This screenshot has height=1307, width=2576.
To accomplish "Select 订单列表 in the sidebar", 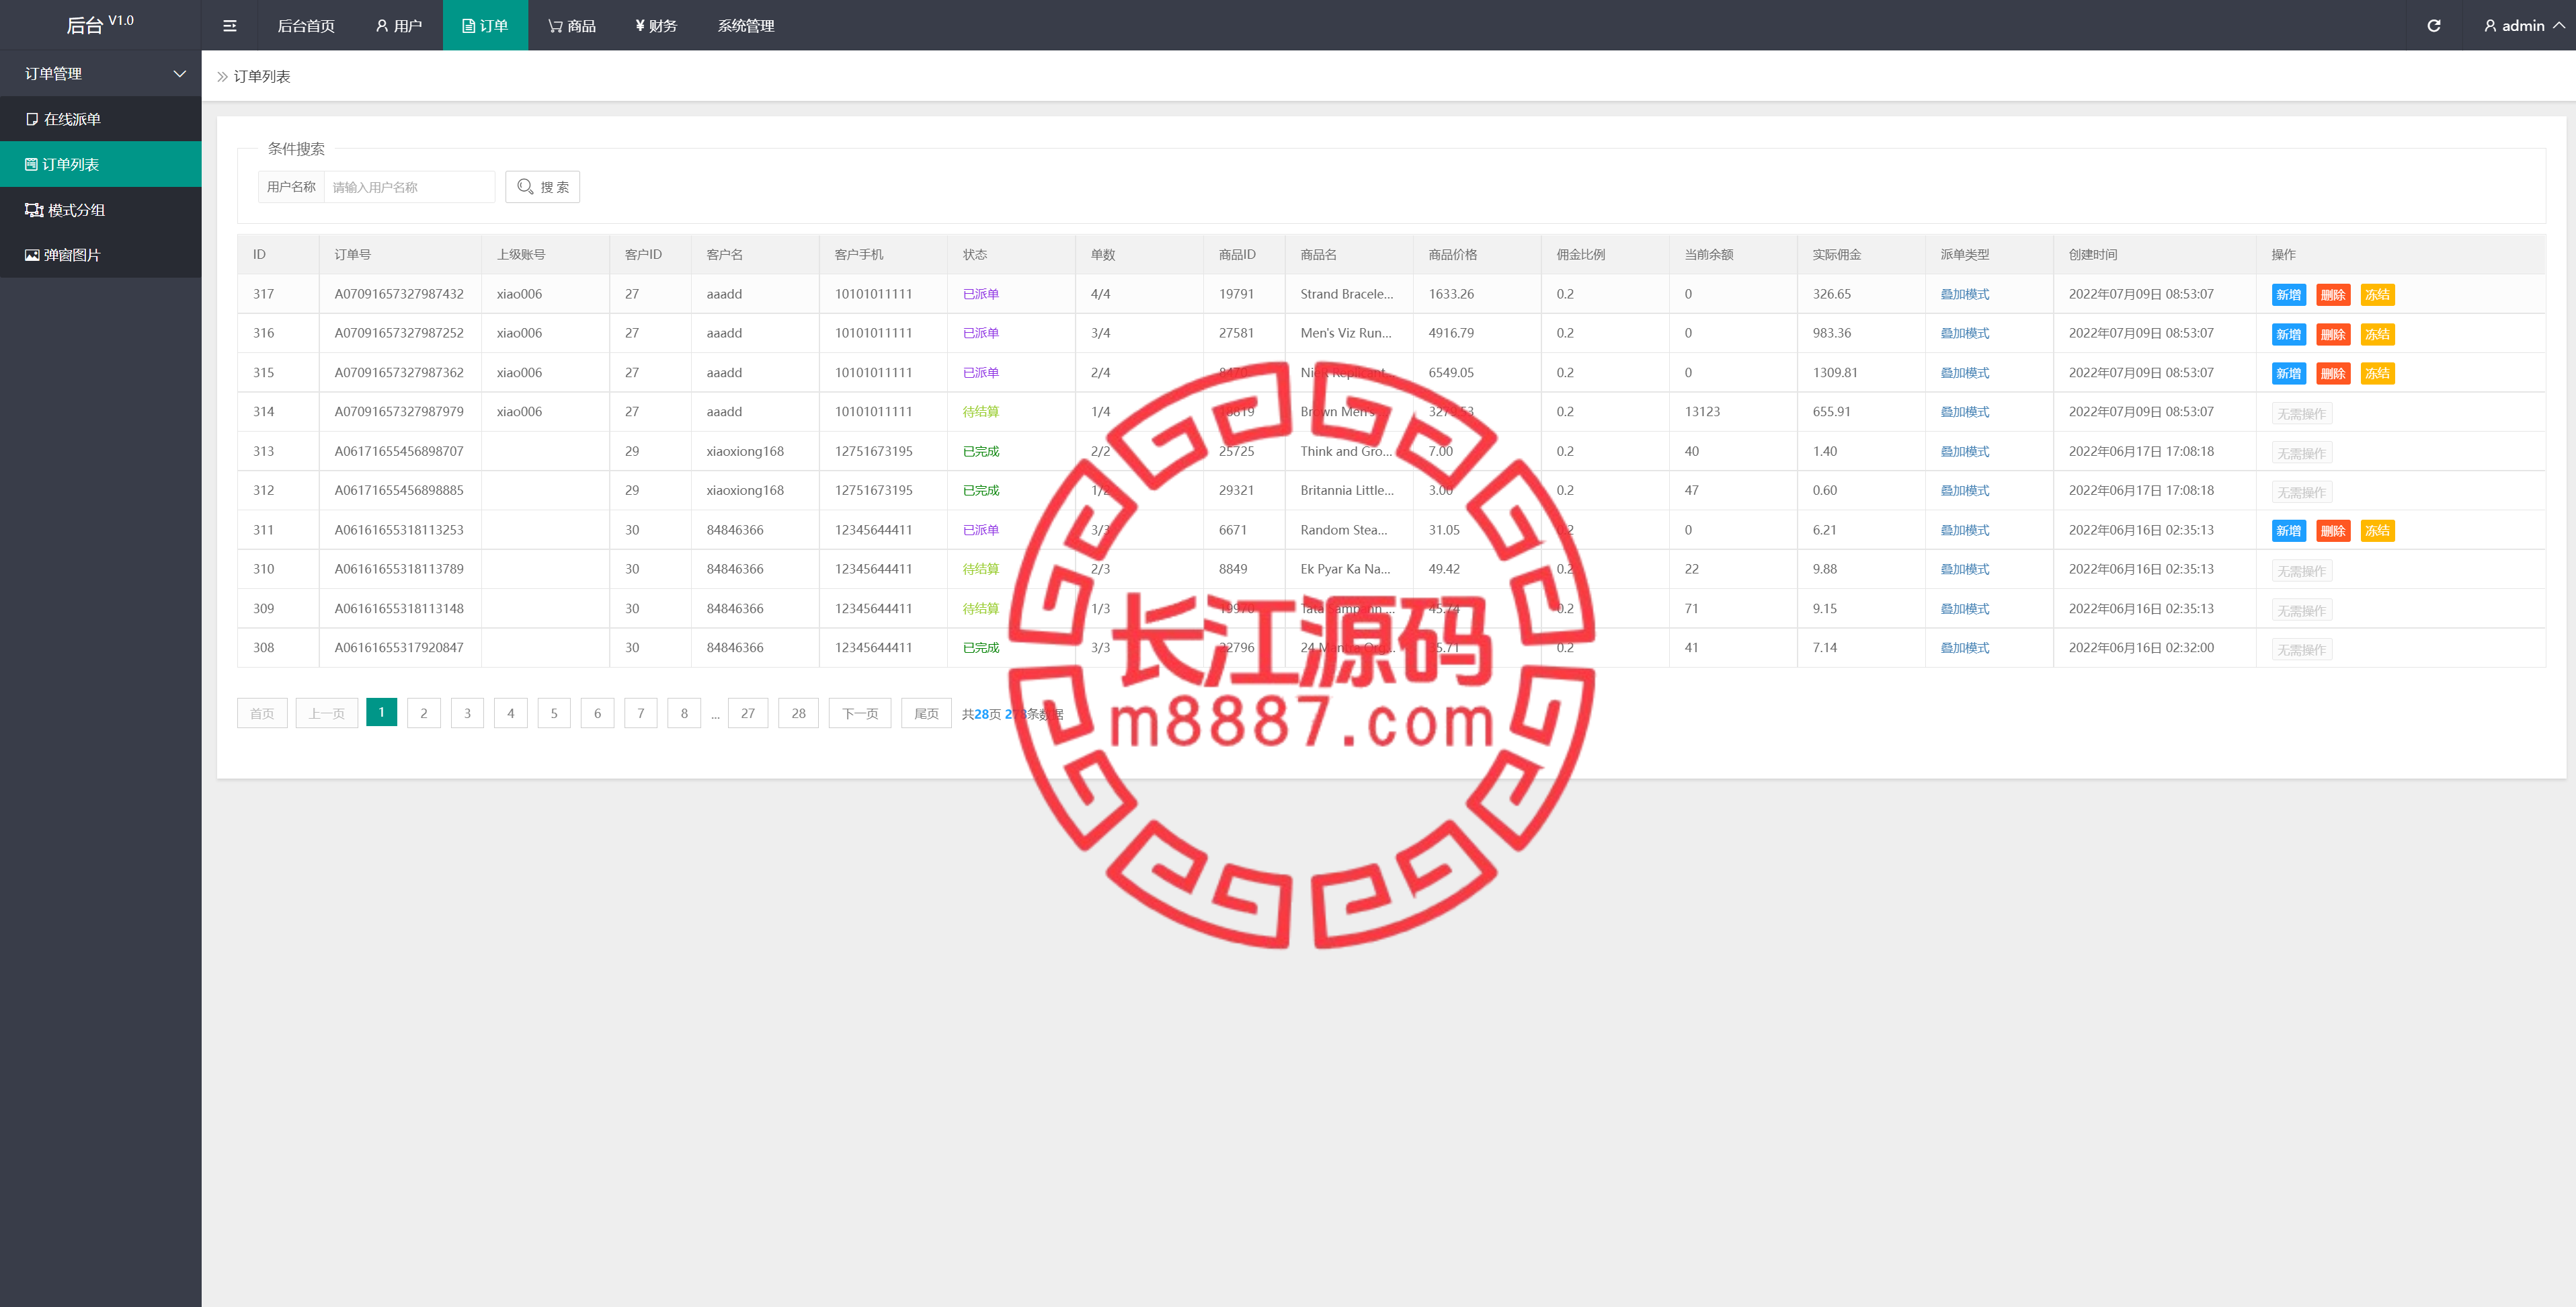I will pos(100,164).
